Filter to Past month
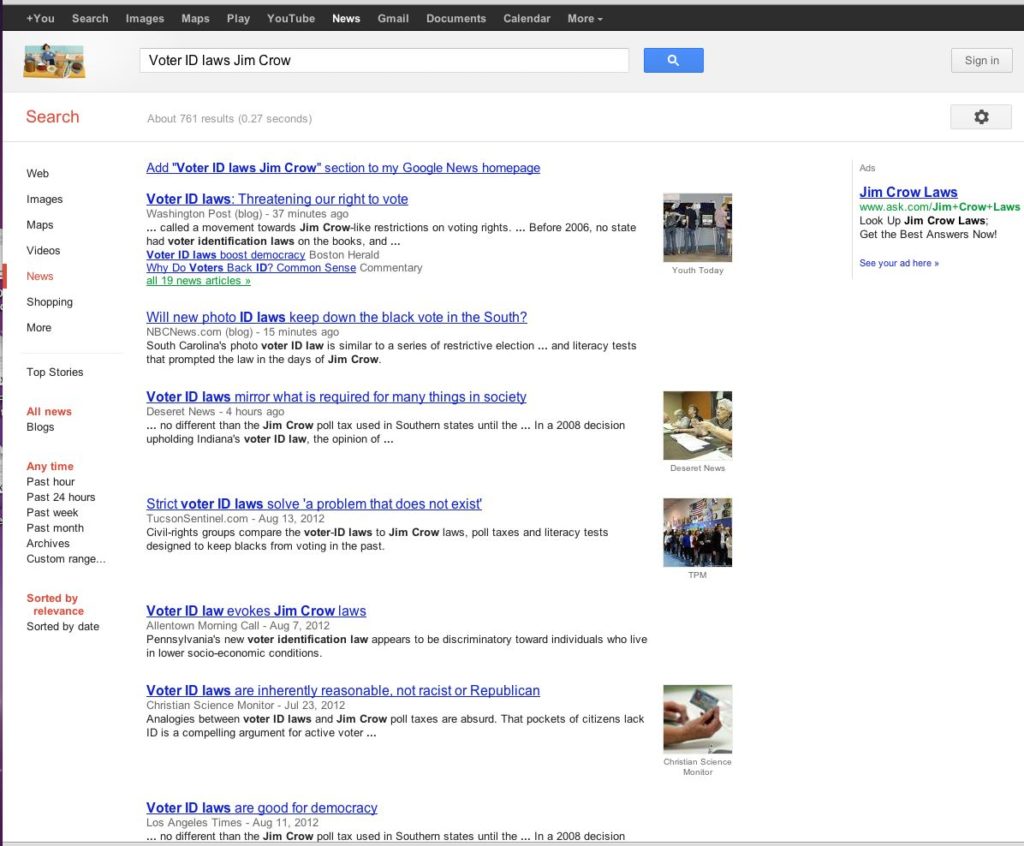 point(55,528)
